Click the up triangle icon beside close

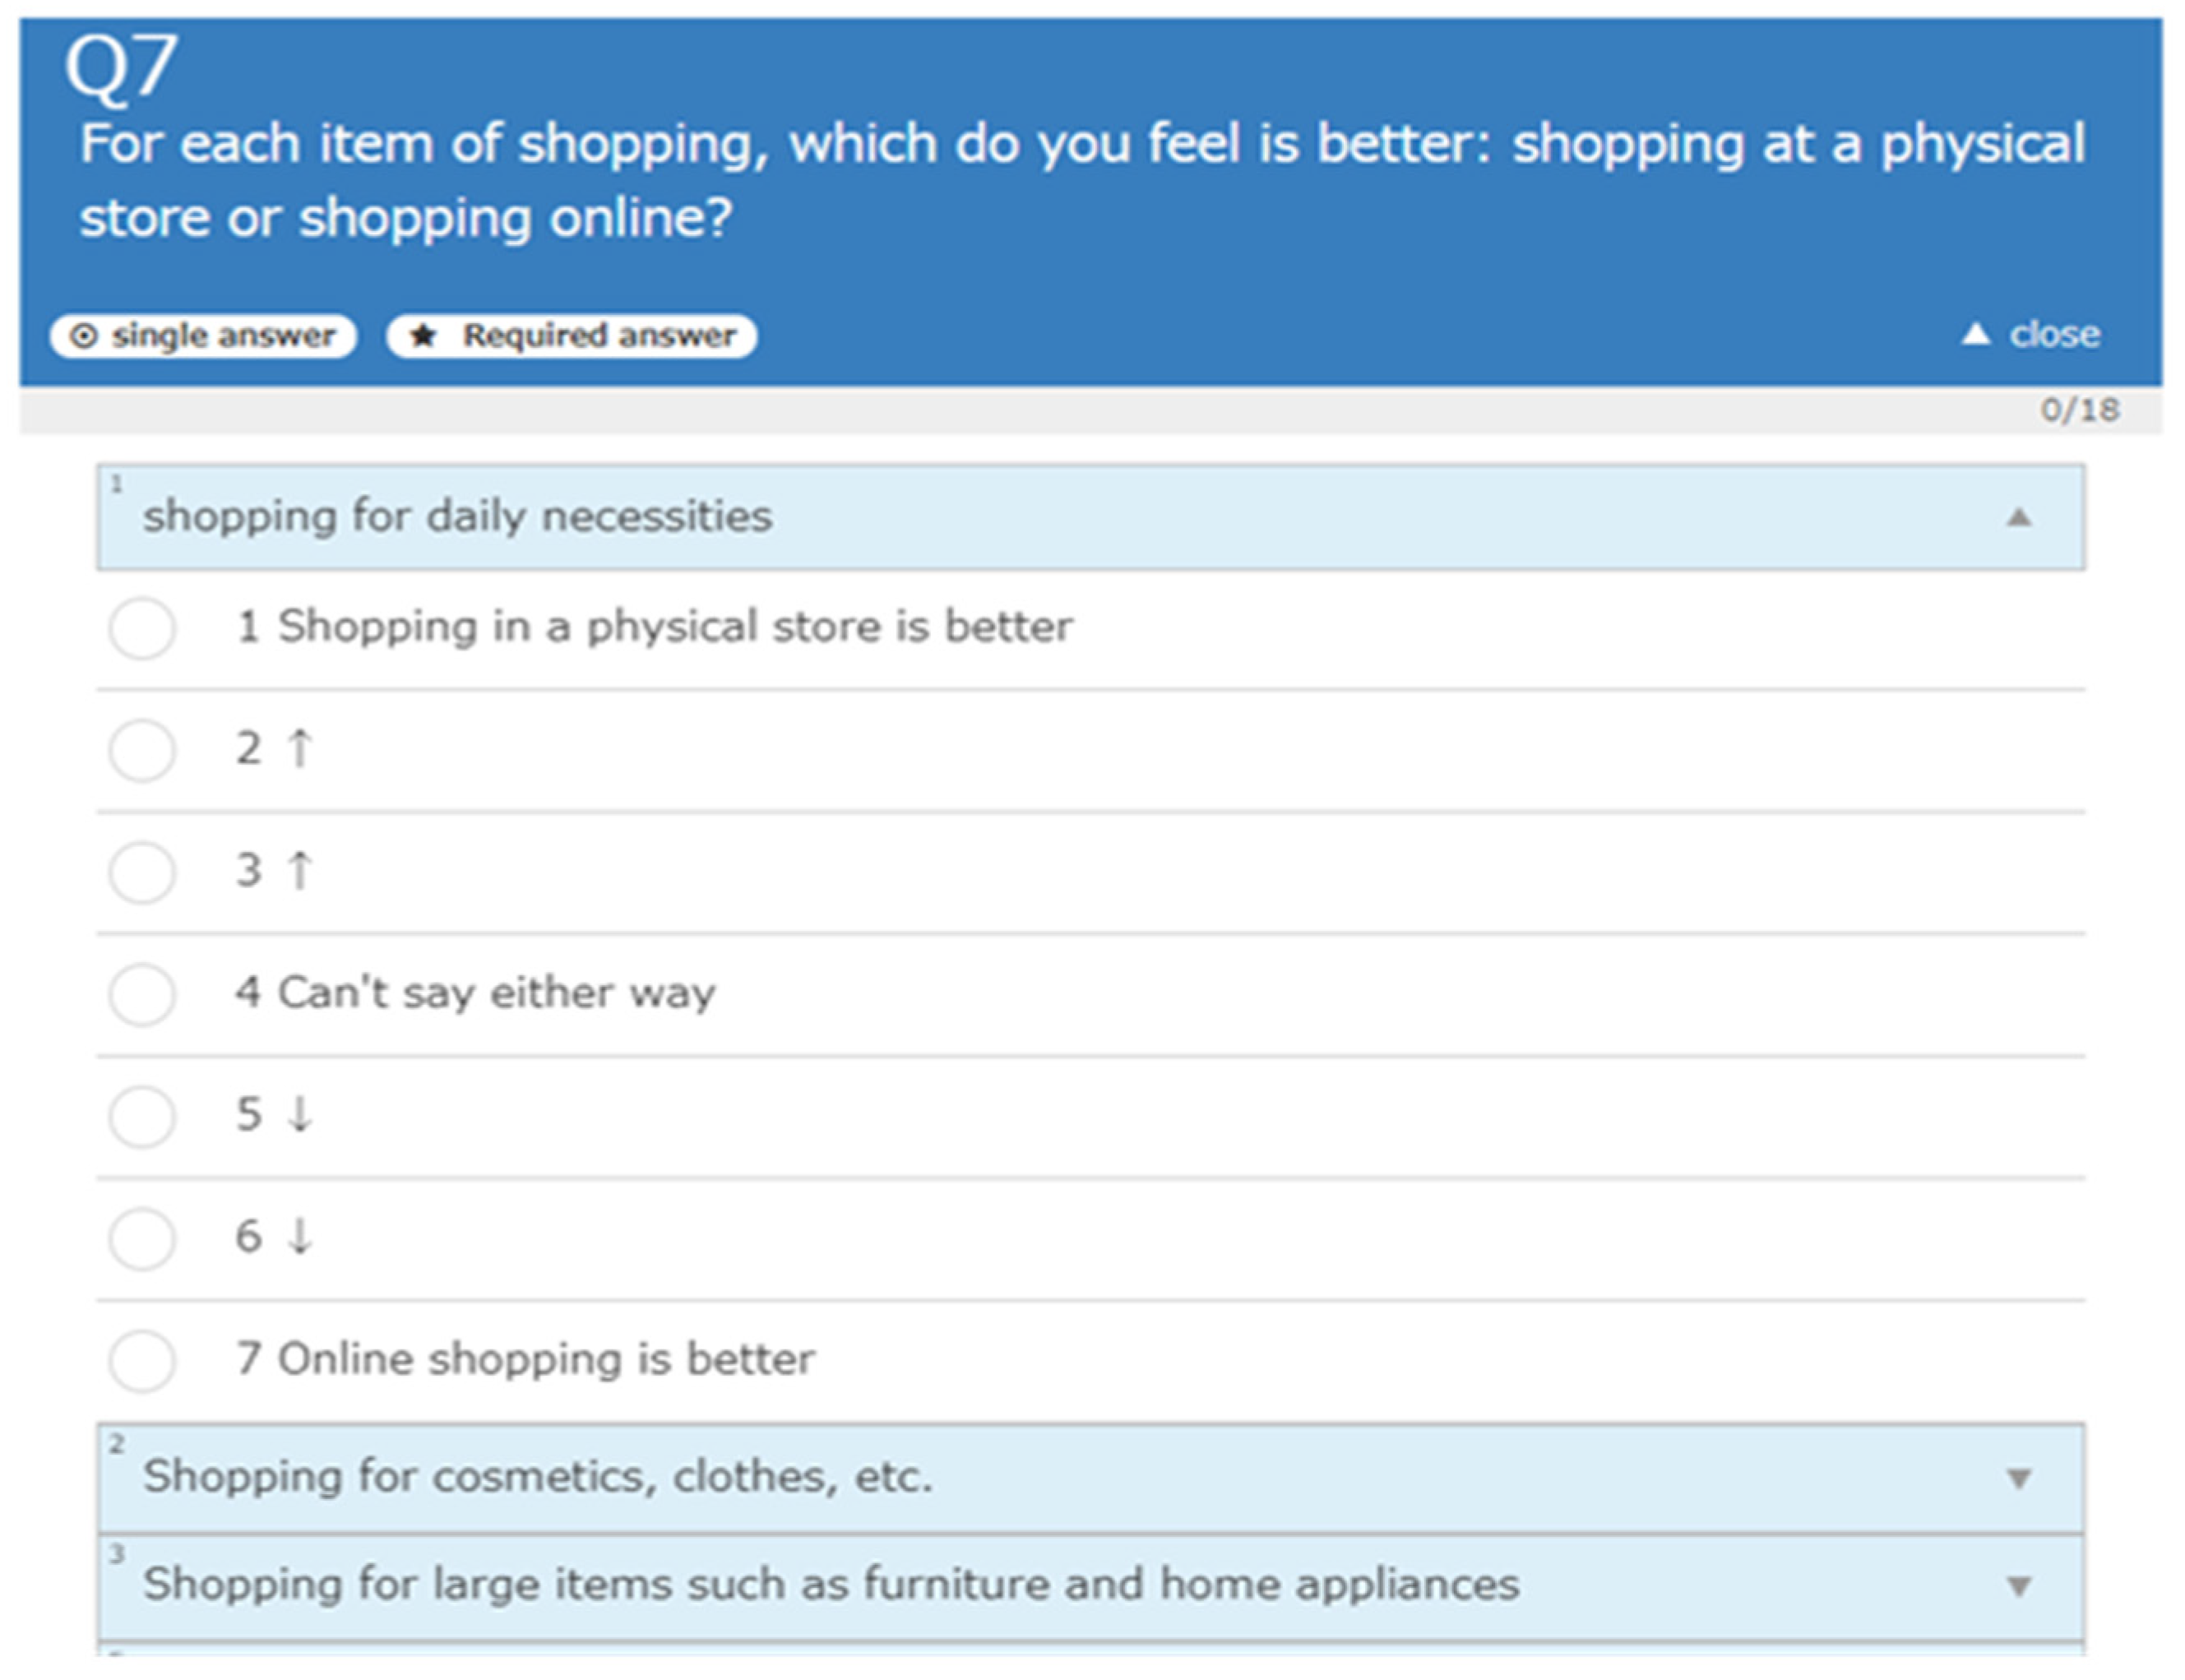coord(1975,334)
